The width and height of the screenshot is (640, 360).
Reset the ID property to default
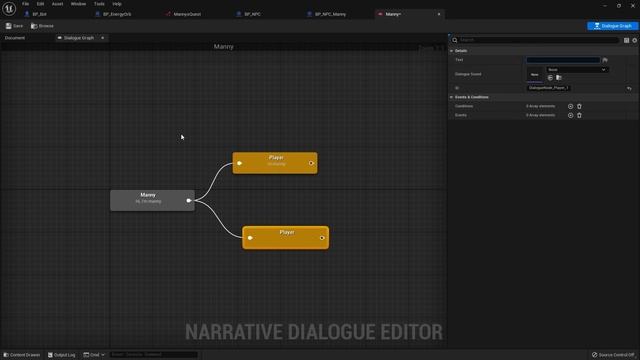(x=629, y=88)
